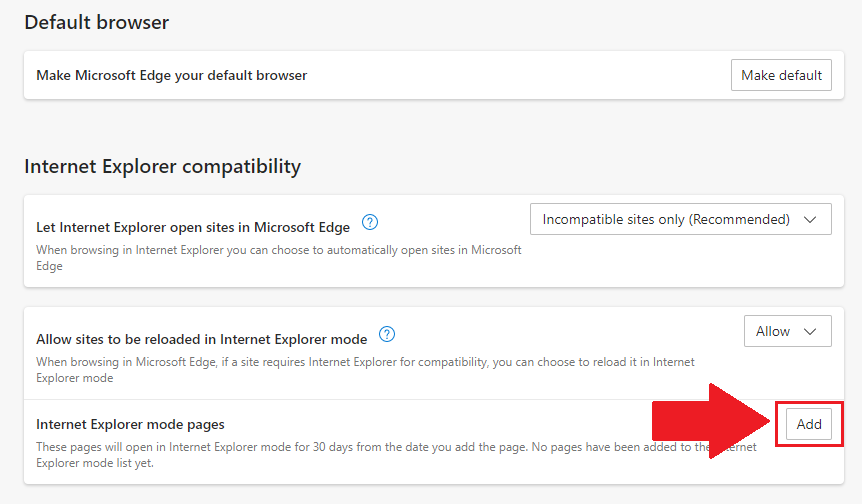Expand the Allow dropdown for IE mode
862x504 pixels.
click(787, 331)
